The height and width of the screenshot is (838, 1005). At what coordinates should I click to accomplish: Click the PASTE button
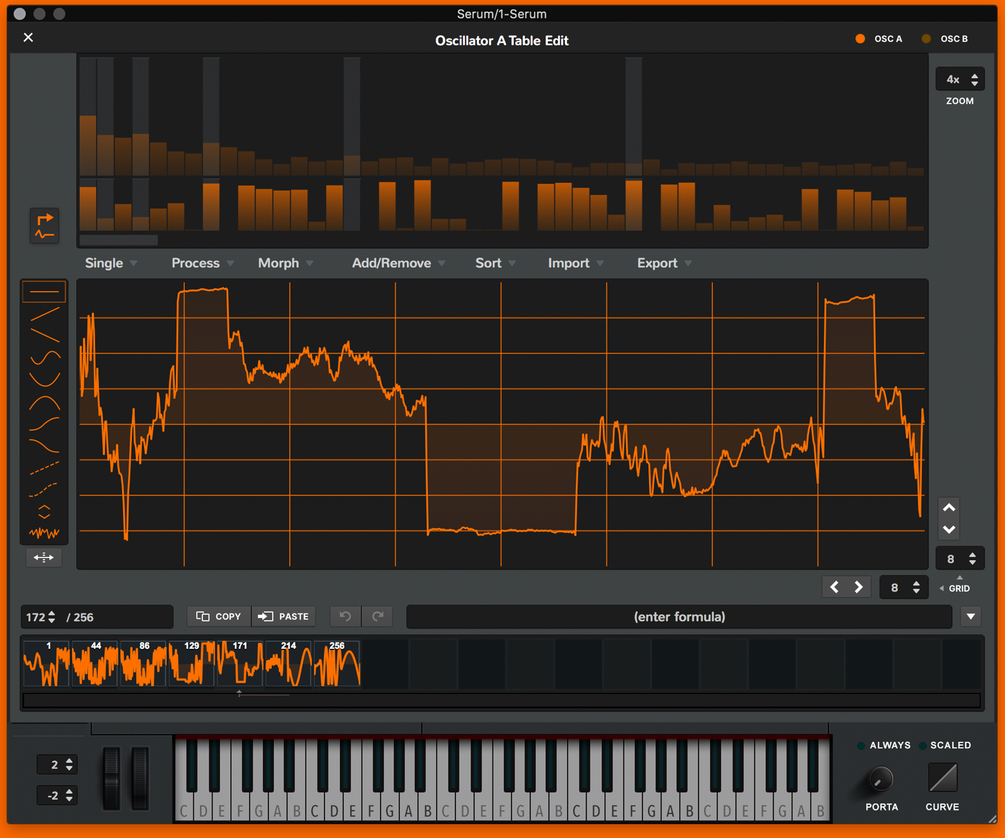(283, 616)
